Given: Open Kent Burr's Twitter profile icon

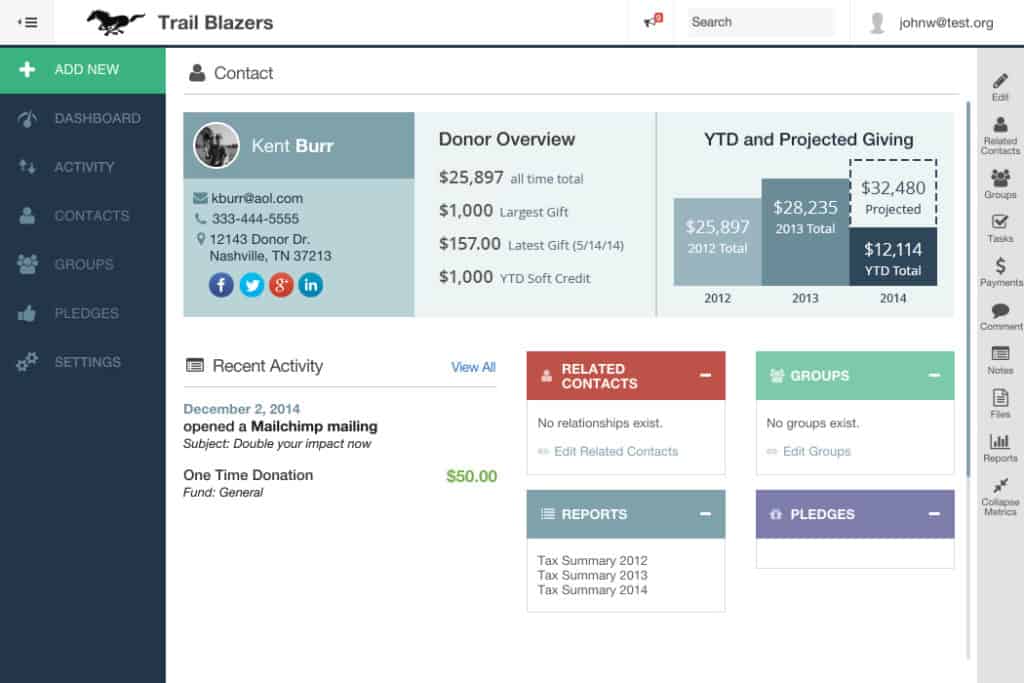Looking at the screenshot, I should [251, 285].
